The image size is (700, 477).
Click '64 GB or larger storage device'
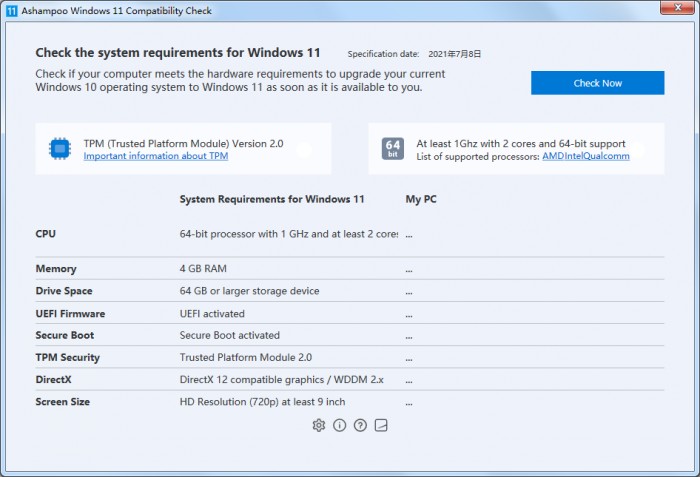pyautogui.click(x=250, y=291)
